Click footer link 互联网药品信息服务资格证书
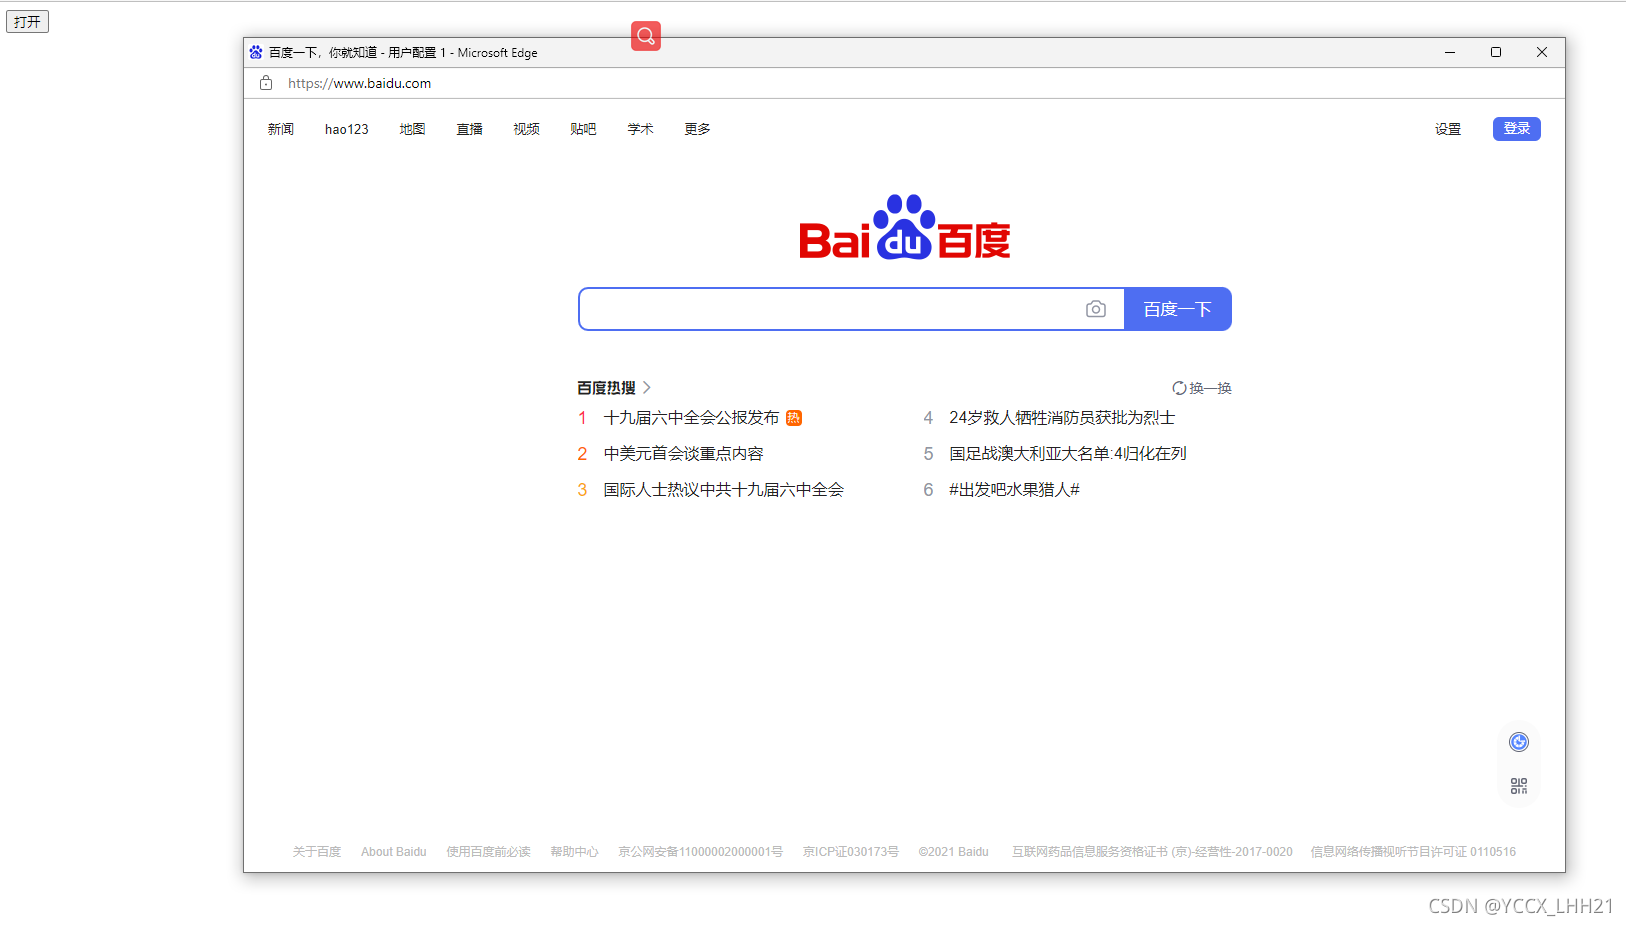The height and width of the screenshot is (926, 1626). point(1152,852)
